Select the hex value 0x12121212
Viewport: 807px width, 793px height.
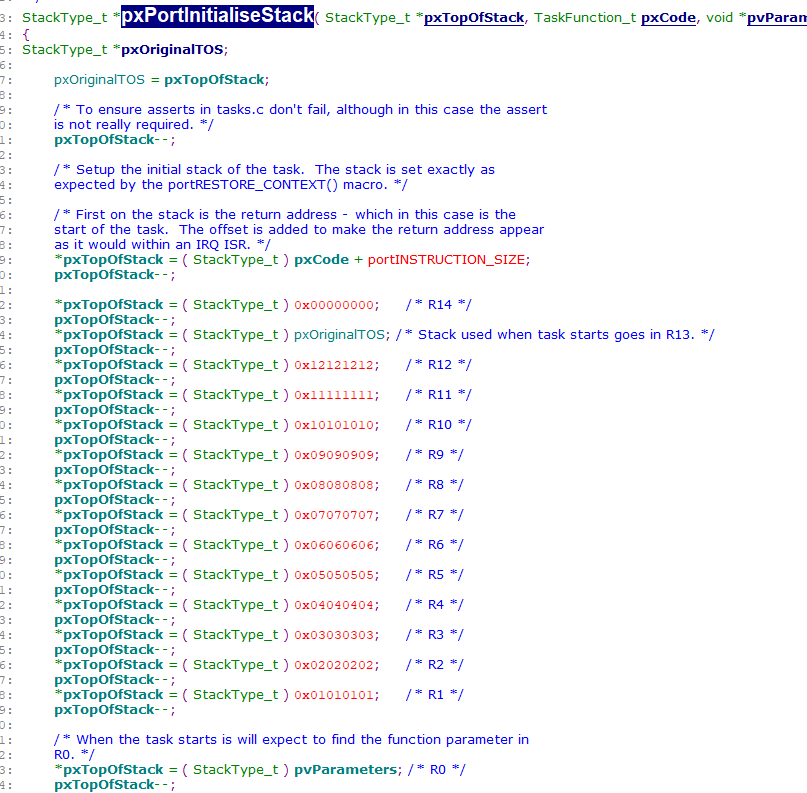point(334,365)
